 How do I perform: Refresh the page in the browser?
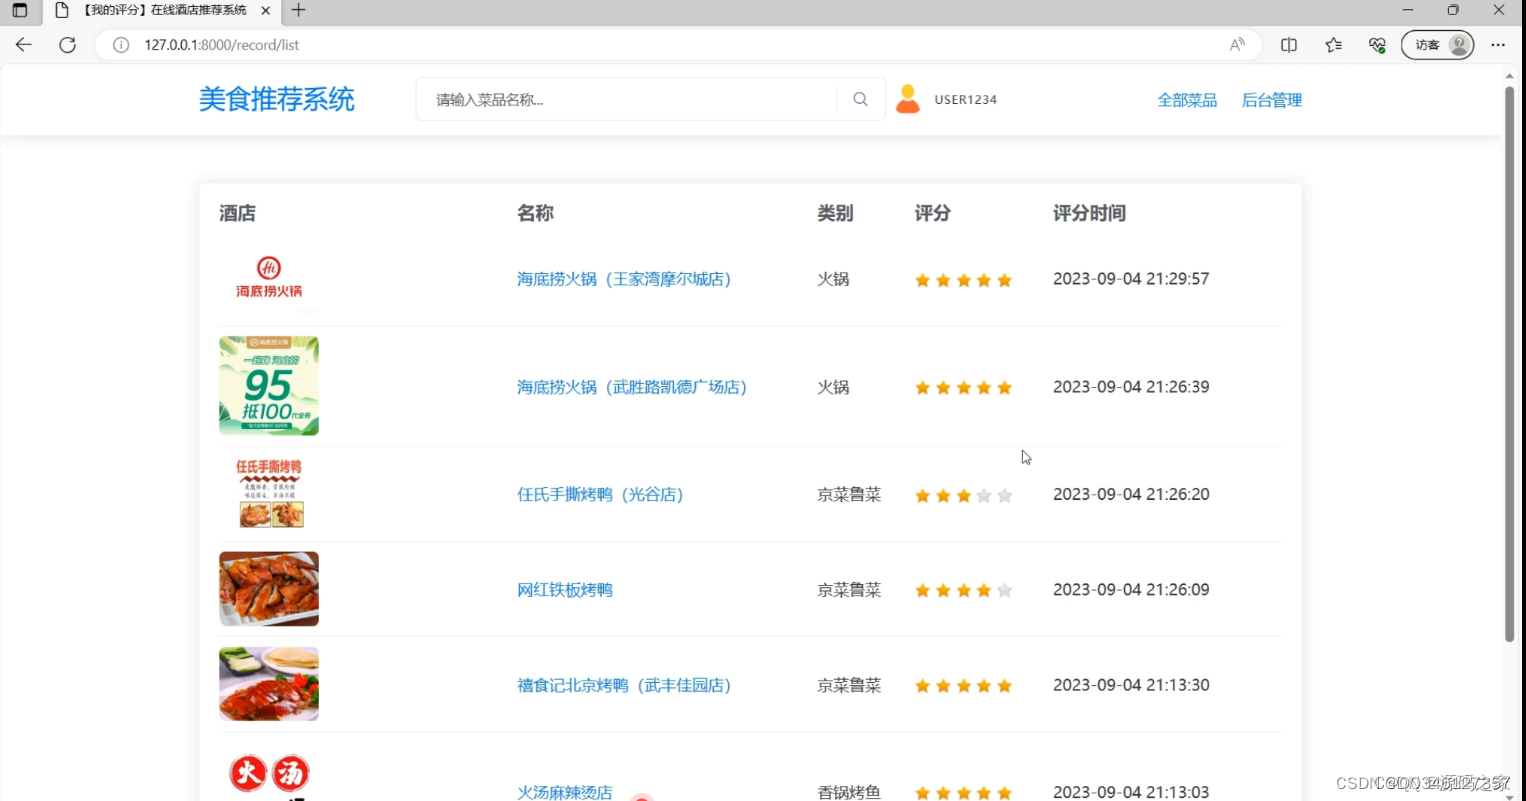coord(67,44)
